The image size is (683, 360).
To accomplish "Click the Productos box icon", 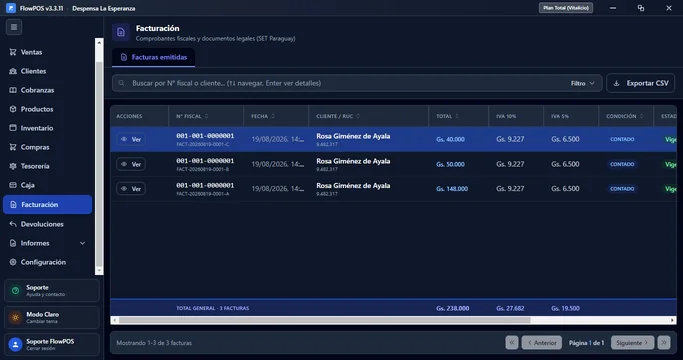I will (13, 109).
